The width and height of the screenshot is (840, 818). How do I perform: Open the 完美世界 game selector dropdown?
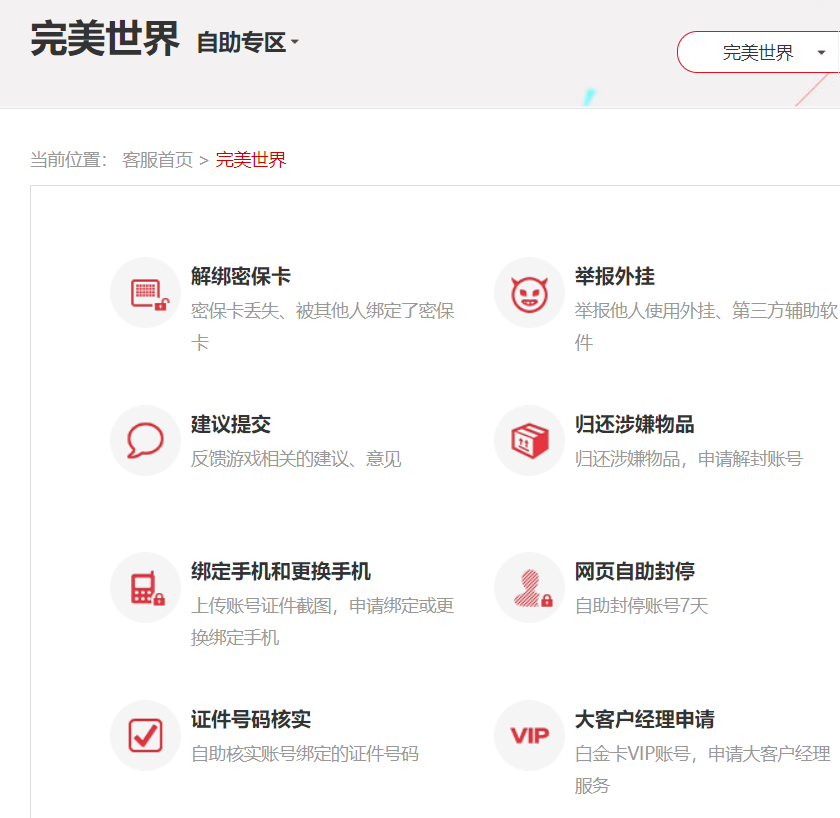tap(758, 52)
